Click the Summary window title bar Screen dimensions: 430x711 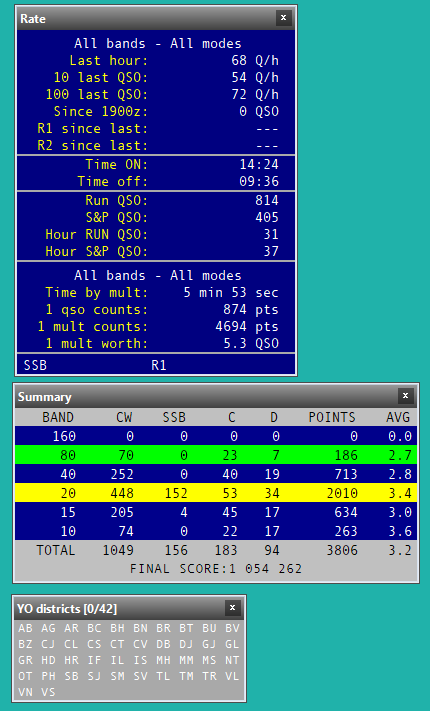coord(216,397)
